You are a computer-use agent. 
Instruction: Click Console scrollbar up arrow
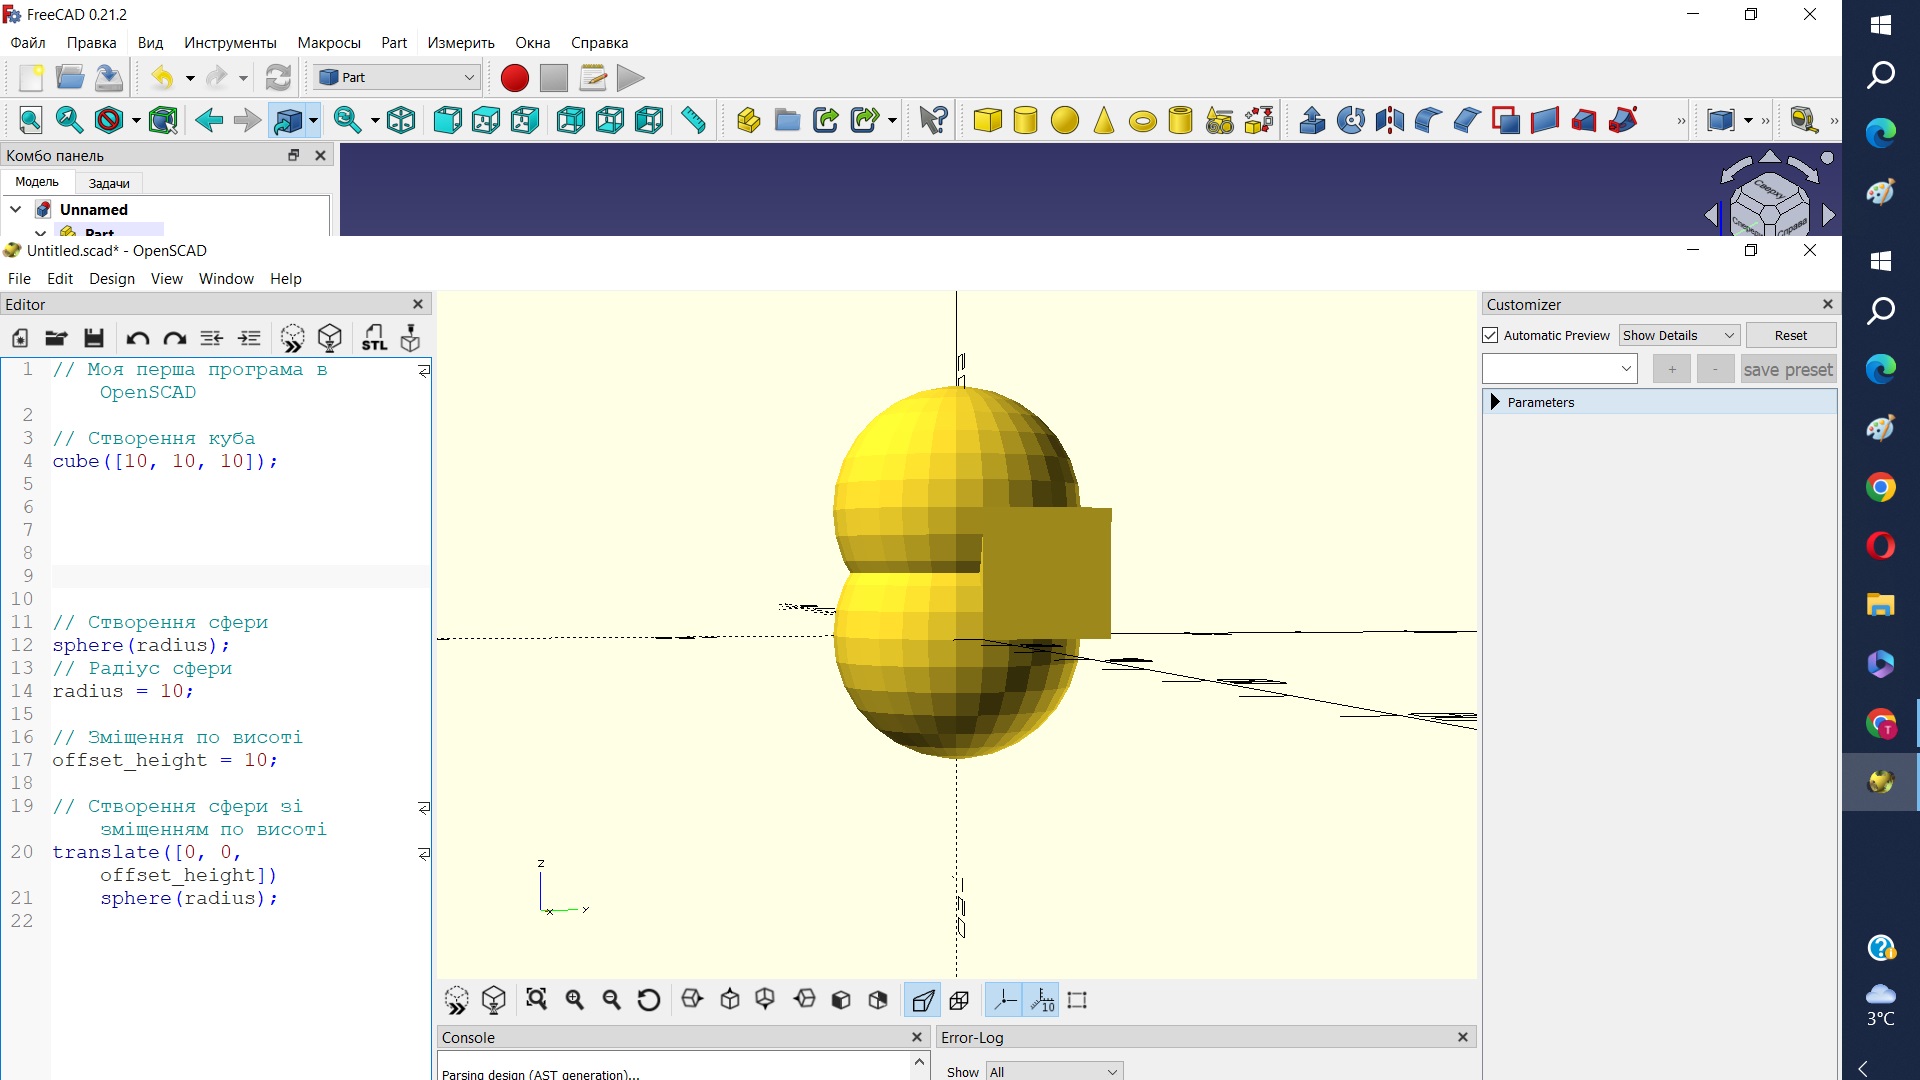[919, 1062]
